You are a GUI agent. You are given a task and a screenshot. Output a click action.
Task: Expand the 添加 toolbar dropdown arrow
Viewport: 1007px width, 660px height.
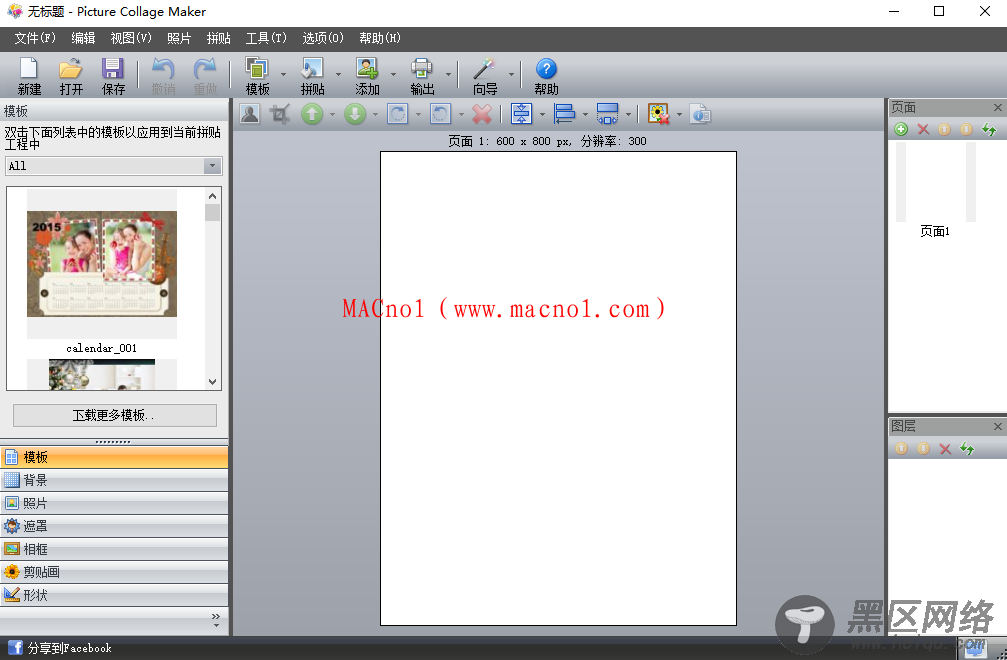pos(394,74)
